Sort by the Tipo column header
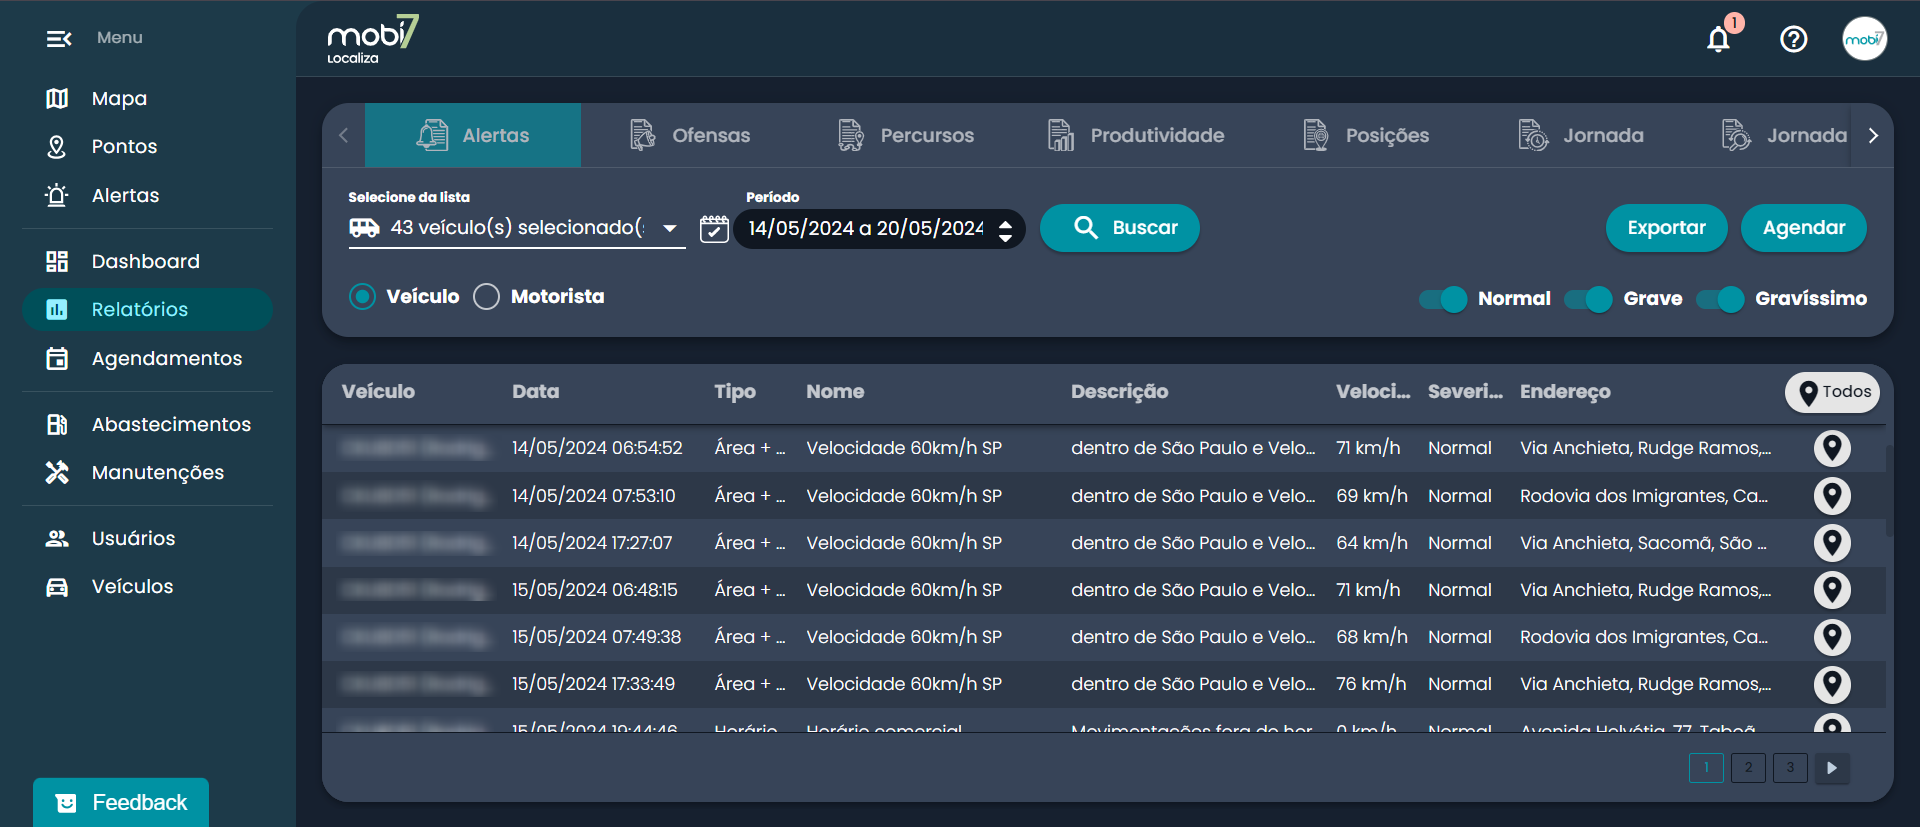 tap(735, 392)
